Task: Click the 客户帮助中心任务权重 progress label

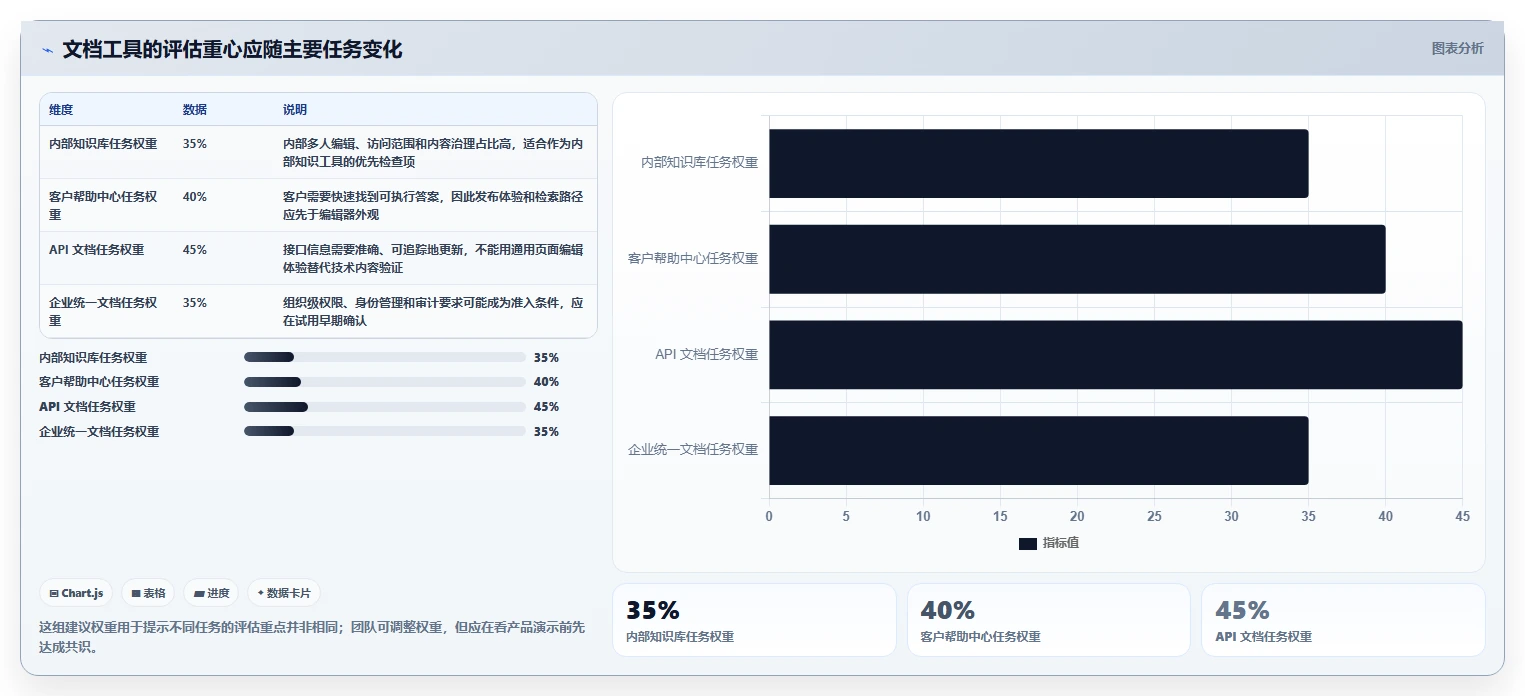Action: [99, 382]
